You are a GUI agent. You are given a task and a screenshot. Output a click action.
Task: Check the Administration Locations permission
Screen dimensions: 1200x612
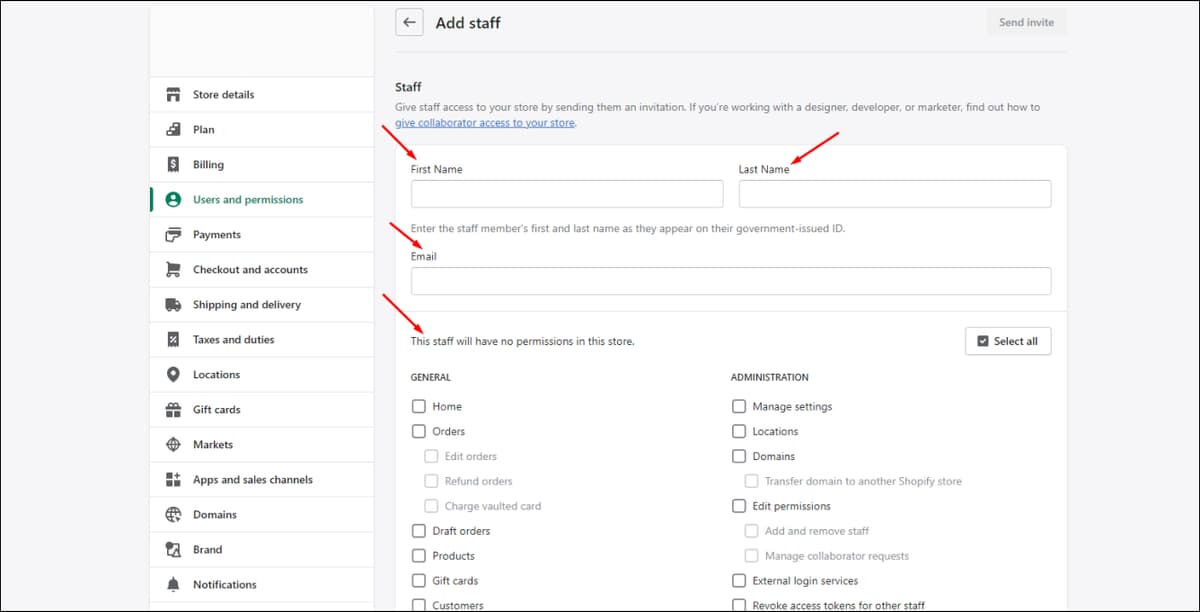739,432
